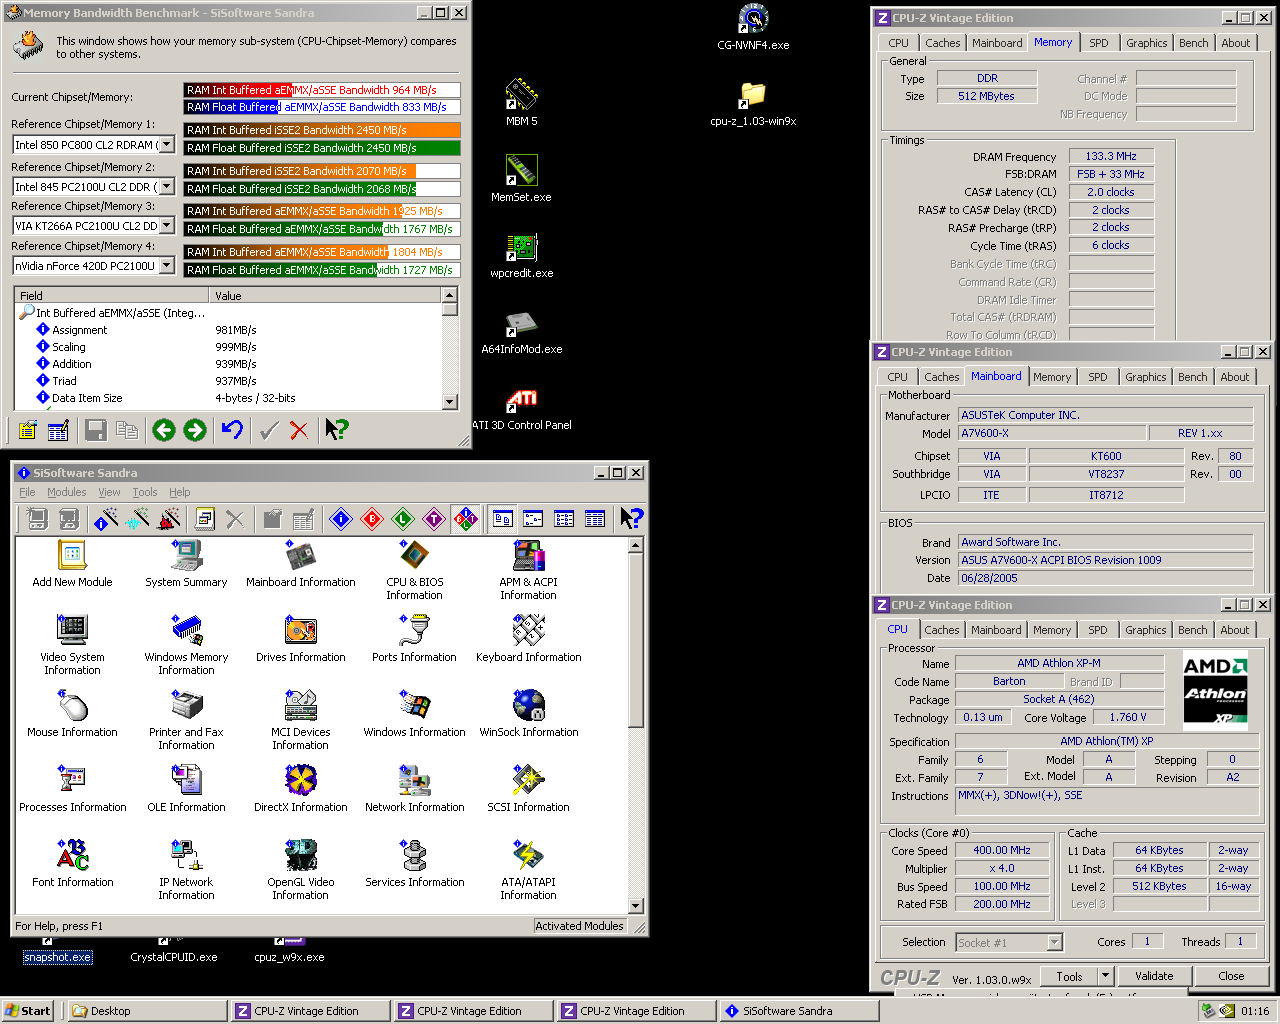Viewport: 1280px width, 1024px height.
Task: Click the Large Icons view button in Sandra toolbar
Action: (x=503, y=518)
